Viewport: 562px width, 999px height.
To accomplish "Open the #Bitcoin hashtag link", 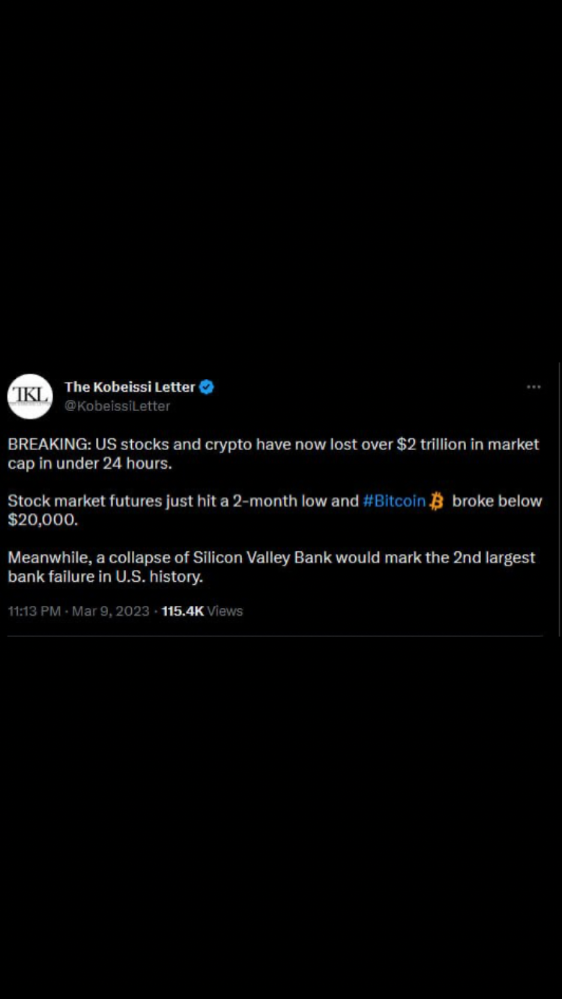I will 394,501.
